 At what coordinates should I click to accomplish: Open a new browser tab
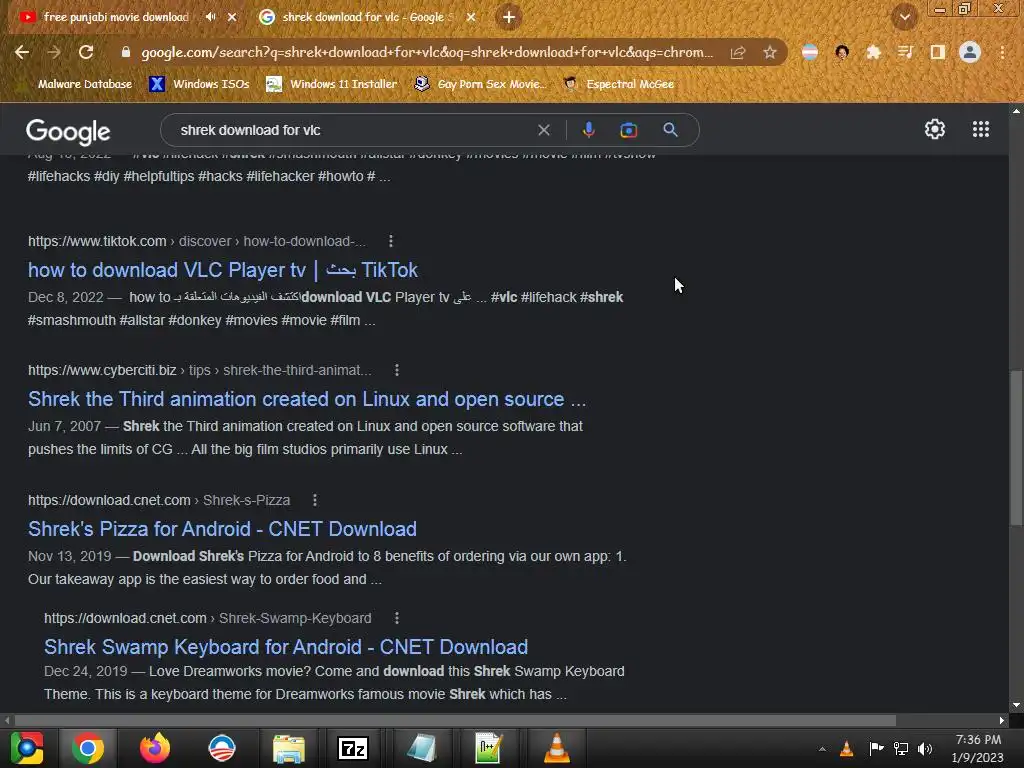click(509, 17)
